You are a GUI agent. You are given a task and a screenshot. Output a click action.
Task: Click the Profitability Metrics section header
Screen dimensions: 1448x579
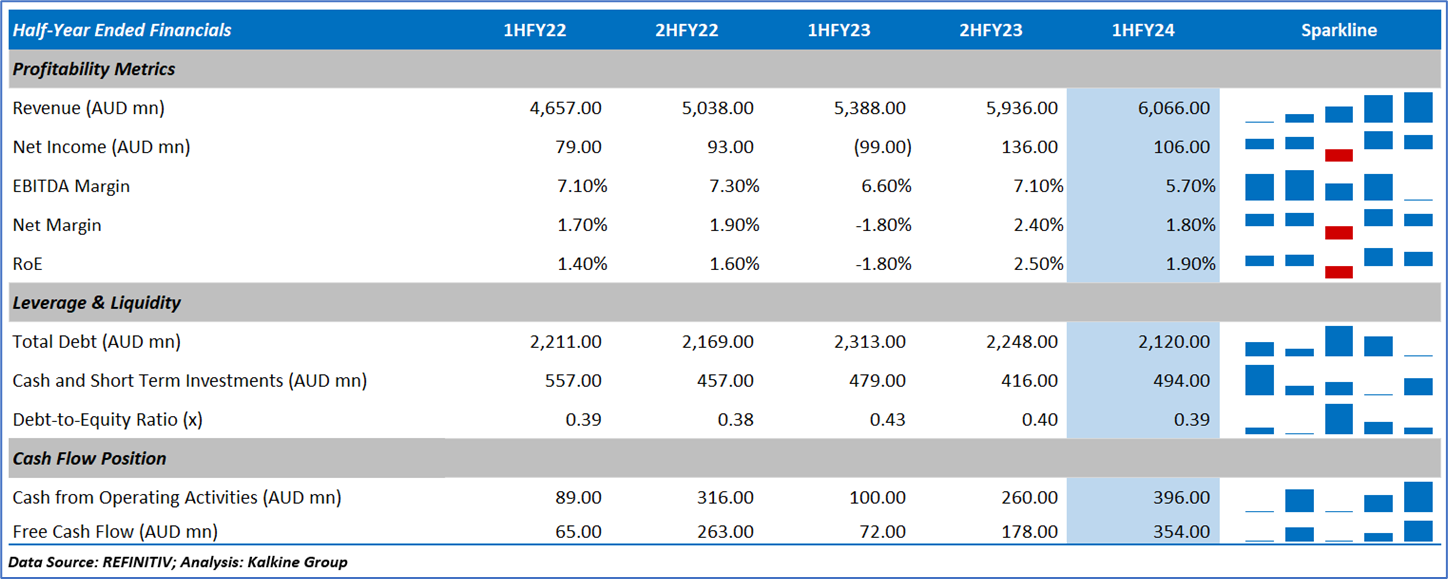94,69
